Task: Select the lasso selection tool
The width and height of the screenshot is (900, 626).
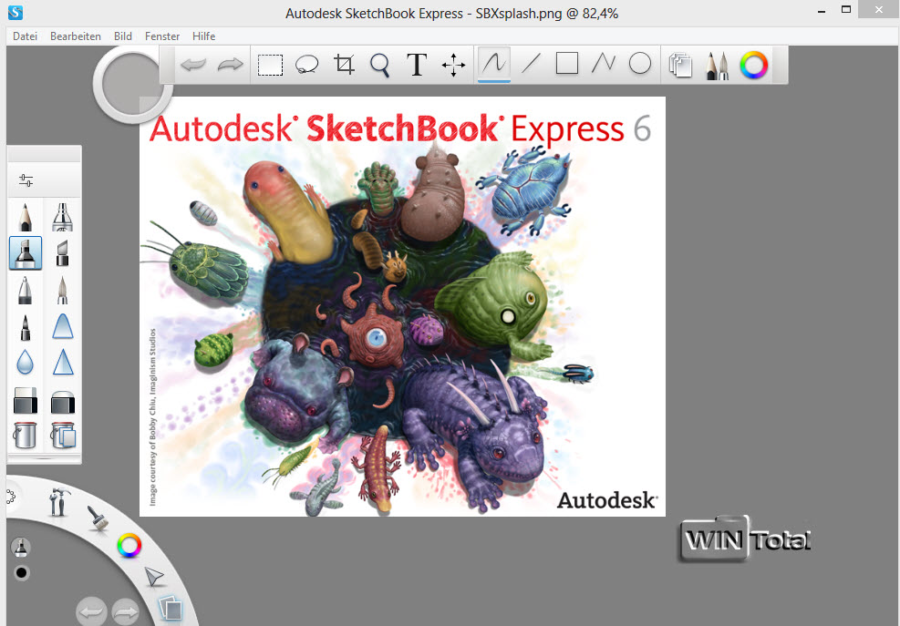Action: coord(307,65)
